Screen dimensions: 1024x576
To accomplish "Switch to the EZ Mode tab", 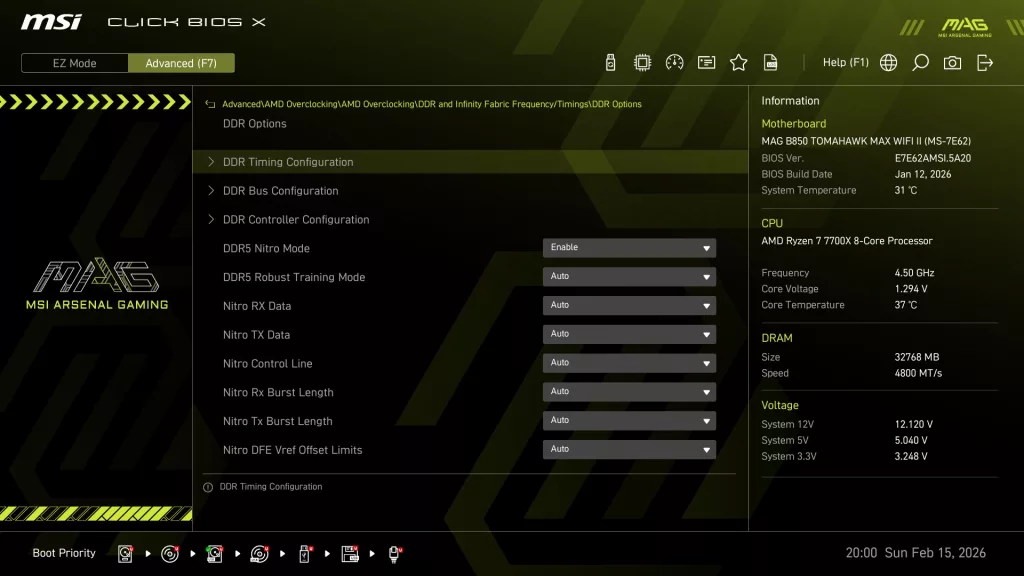I will pyautogui.click(x=73, y=63).
